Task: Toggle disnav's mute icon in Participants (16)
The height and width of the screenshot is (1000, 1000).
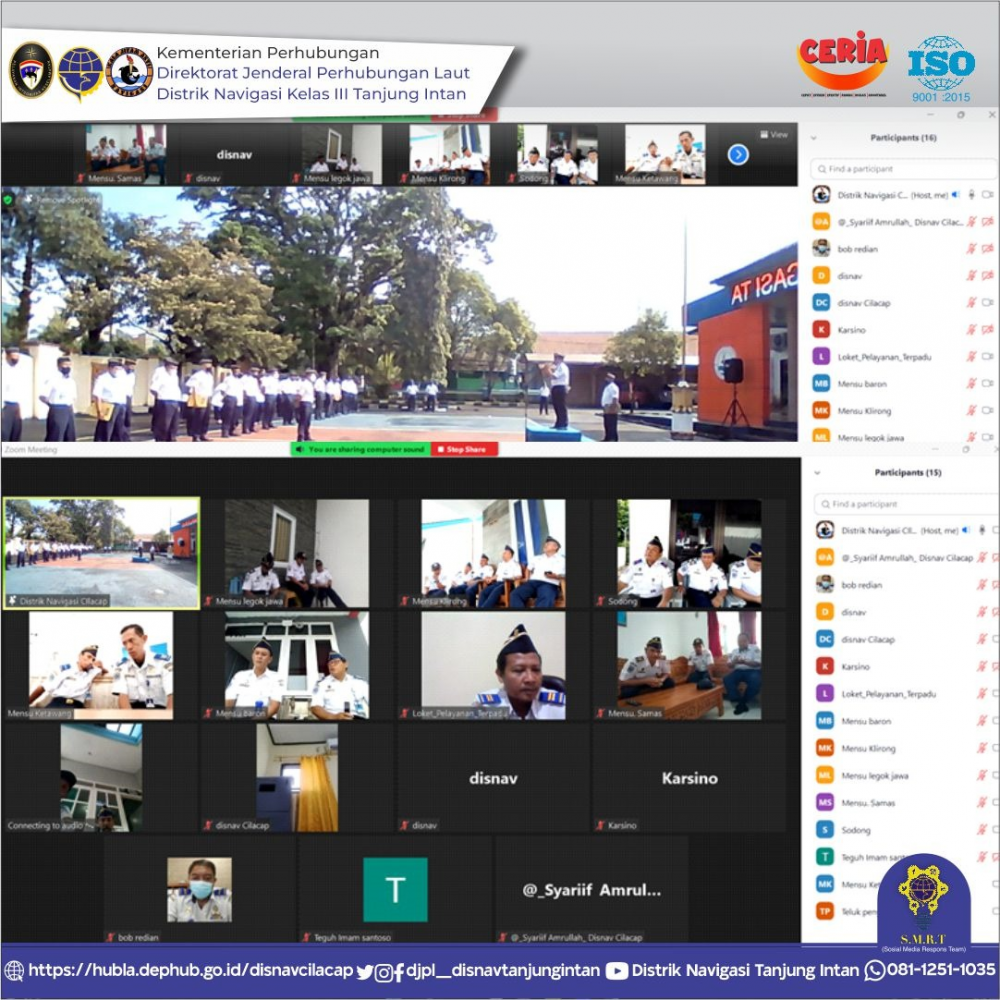Action: [971, 276]
